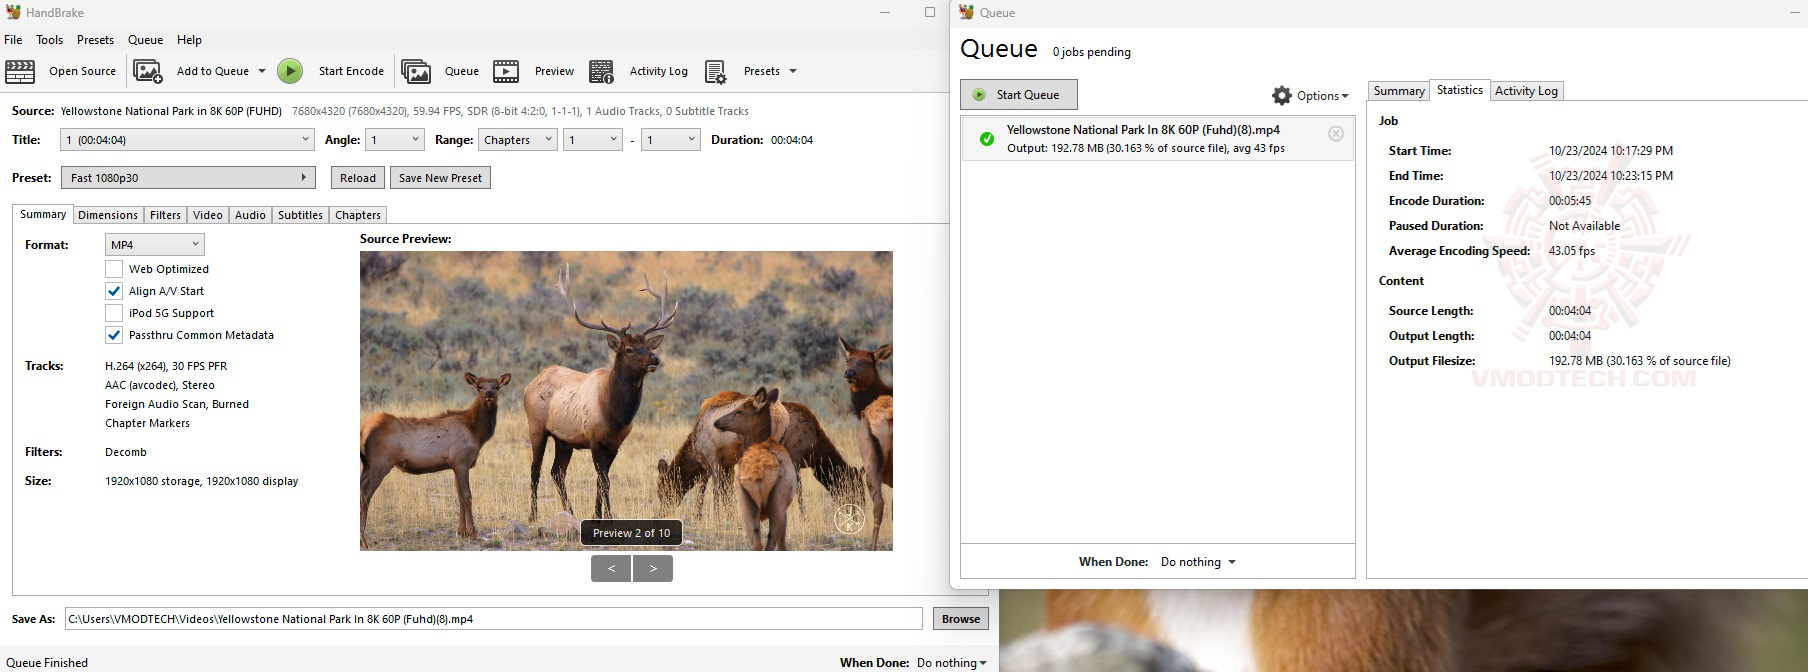Viewport: 1808px width, 672px height.
Task: Click the Open Source clapperboard icon
Action: click(x=20, y=71)
